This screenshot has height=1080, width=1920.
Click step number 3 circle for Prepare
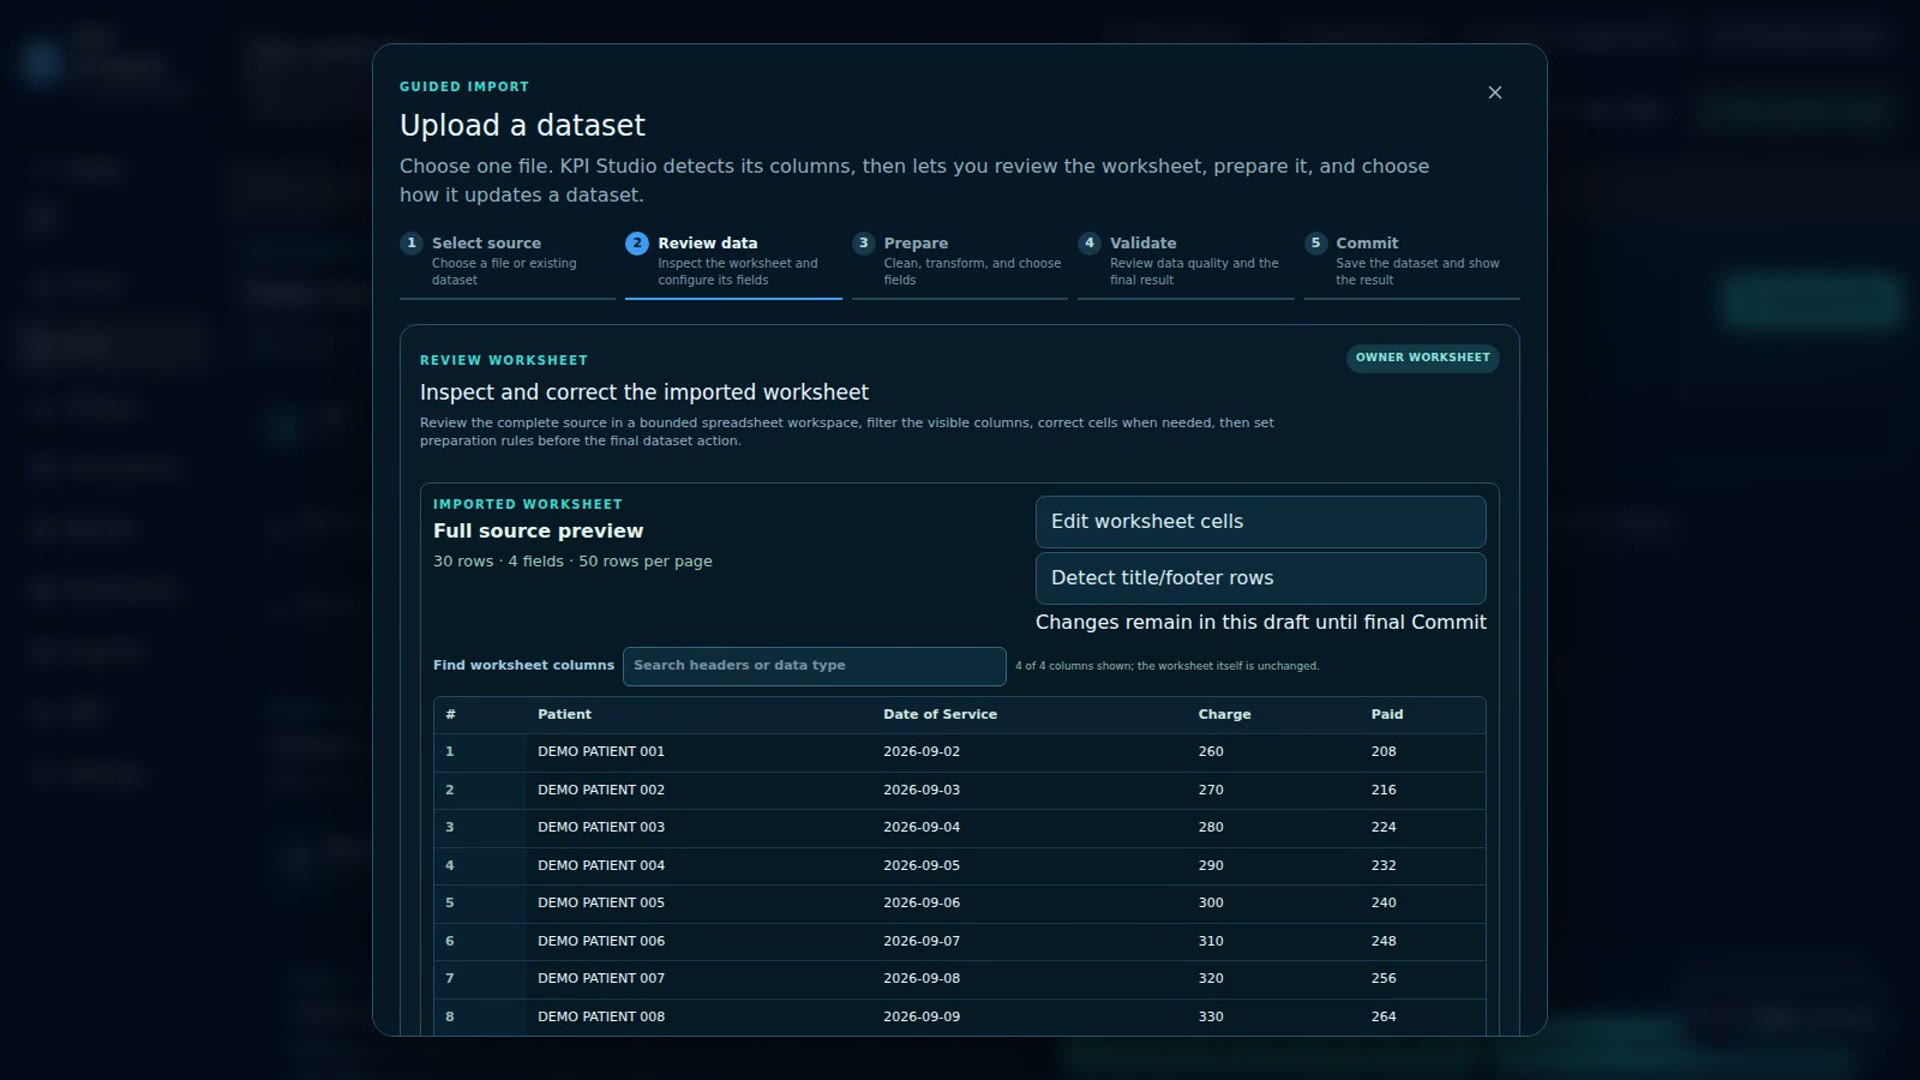[x=863, y=243]
